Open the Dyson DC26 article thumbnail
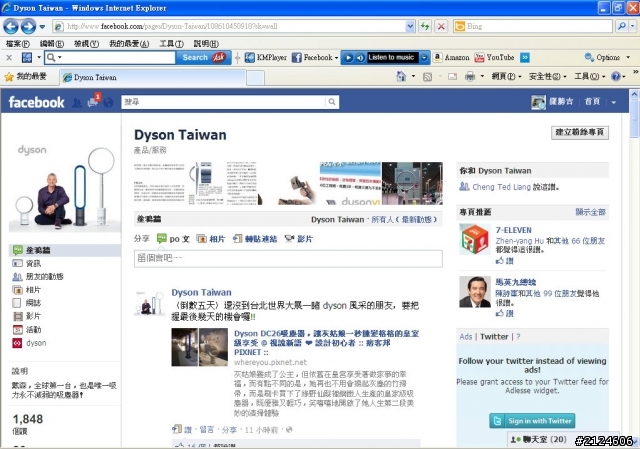The width and height of the screenshot is (640, 449). pos(199,347)
